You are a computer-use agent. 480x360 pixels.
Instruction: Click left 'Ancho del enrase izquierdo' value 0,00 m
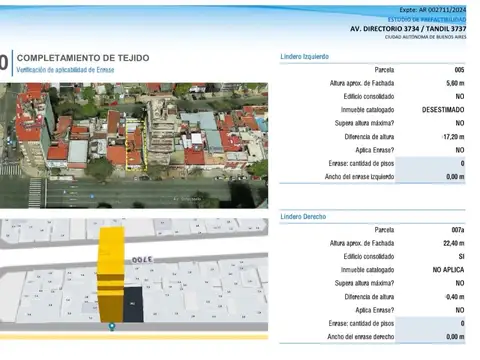(455, 177)
